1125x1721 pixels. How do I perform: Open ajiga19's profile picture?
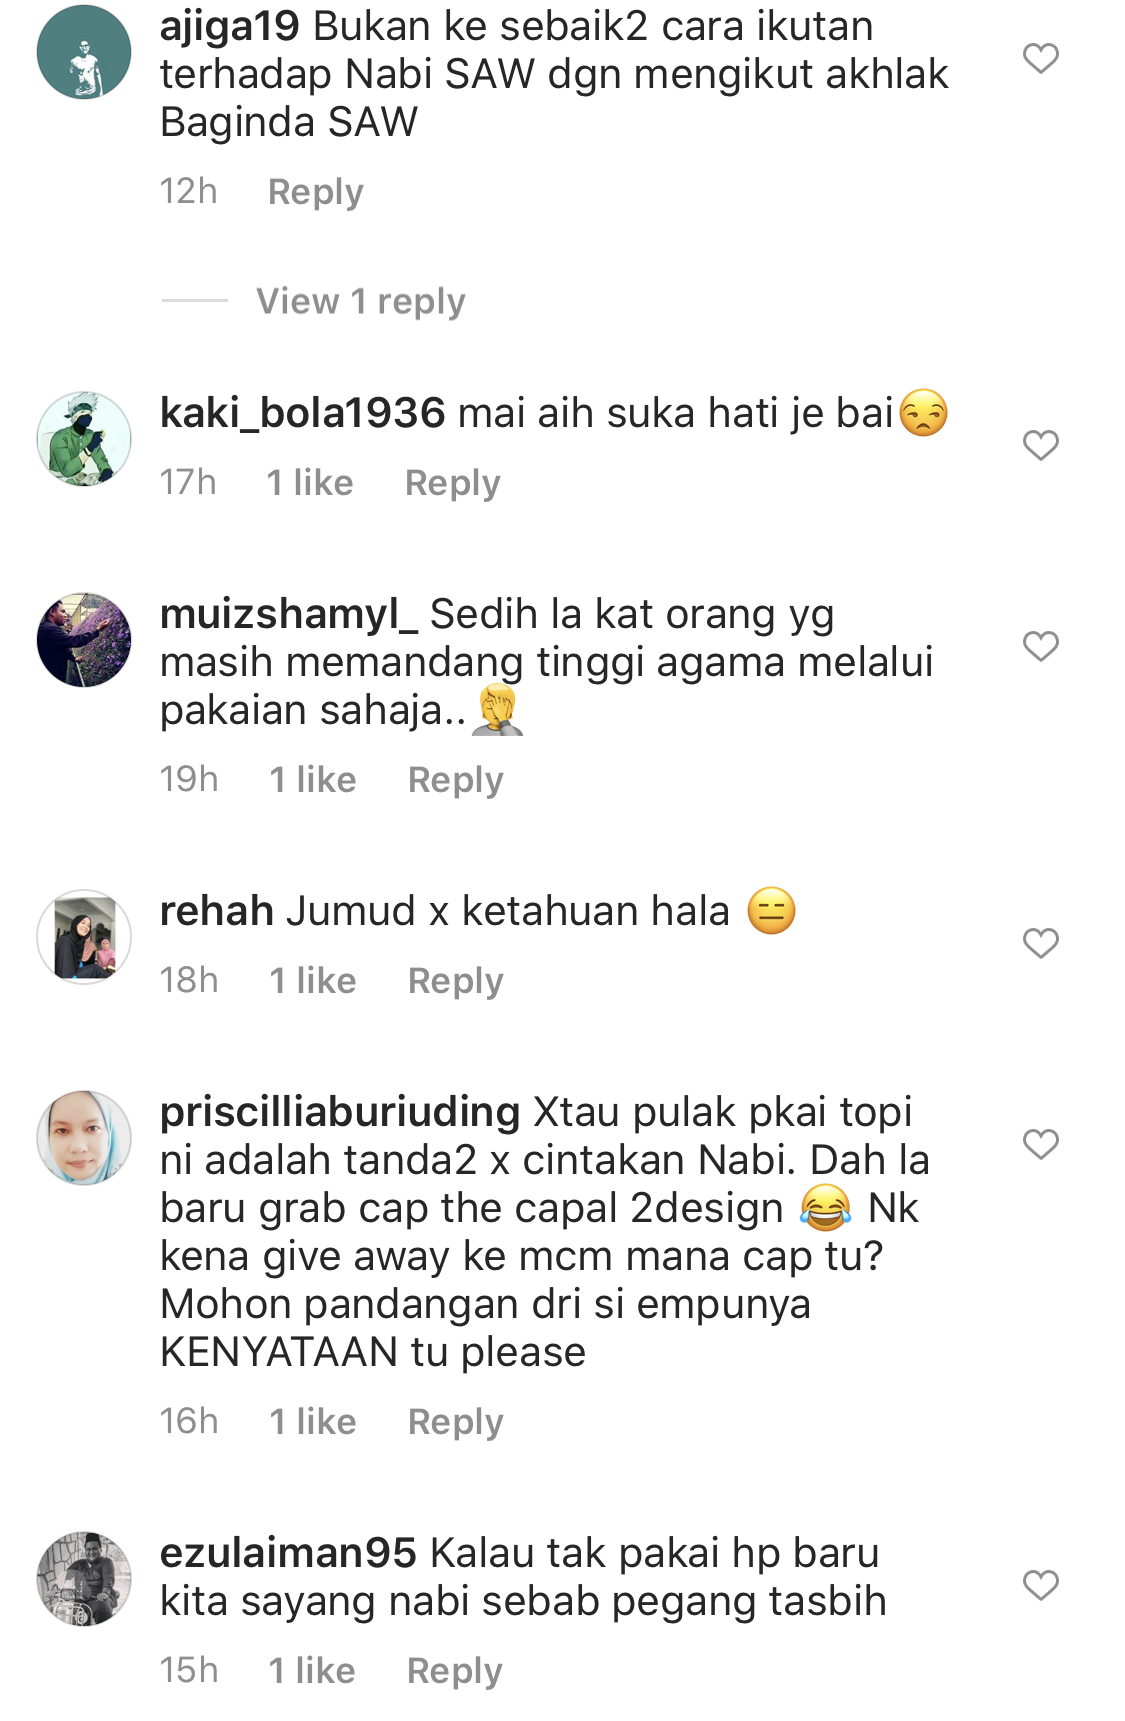(x=84, y=52)
